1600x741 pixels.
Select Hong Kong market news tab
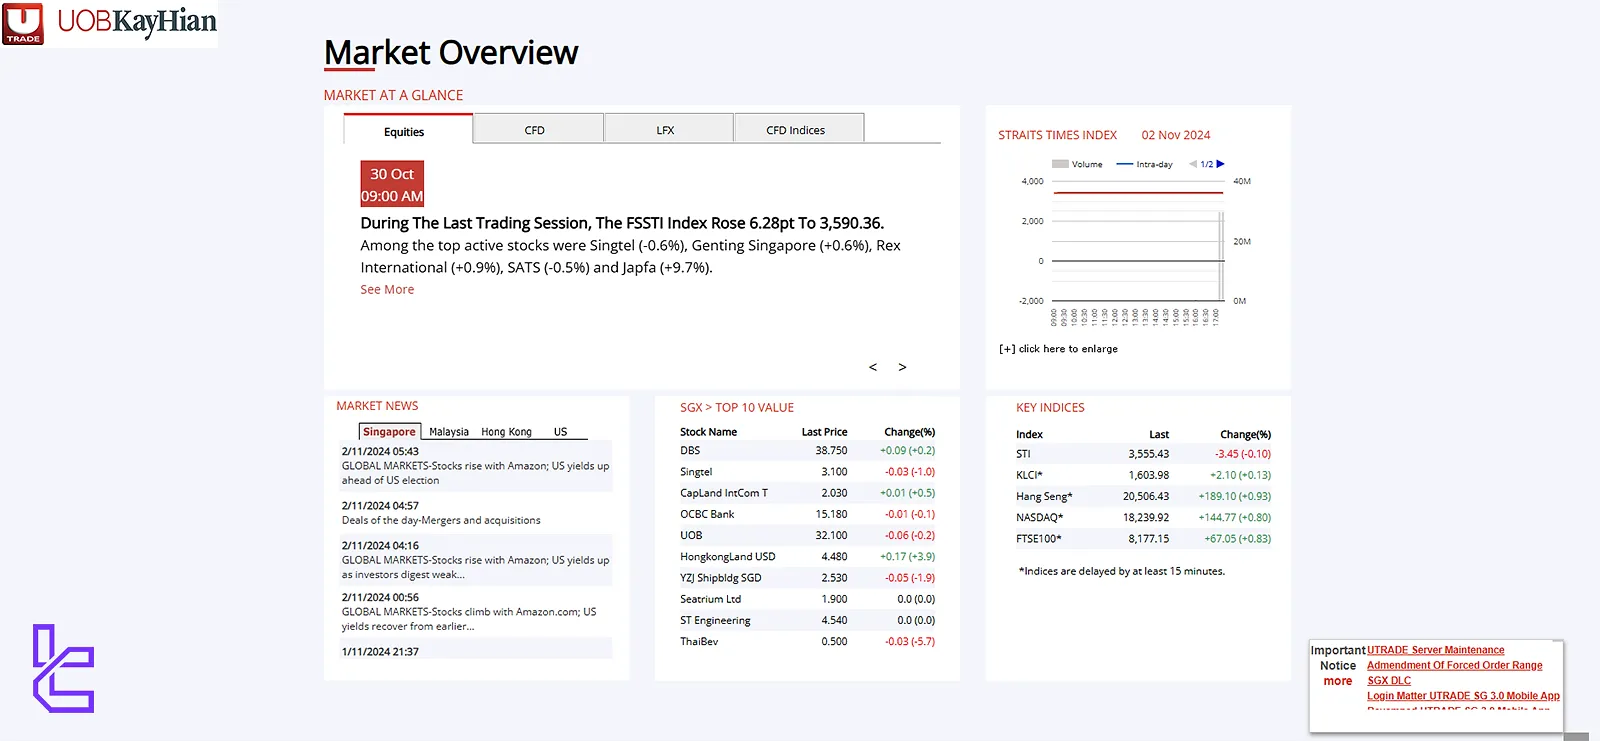(506, 432)
